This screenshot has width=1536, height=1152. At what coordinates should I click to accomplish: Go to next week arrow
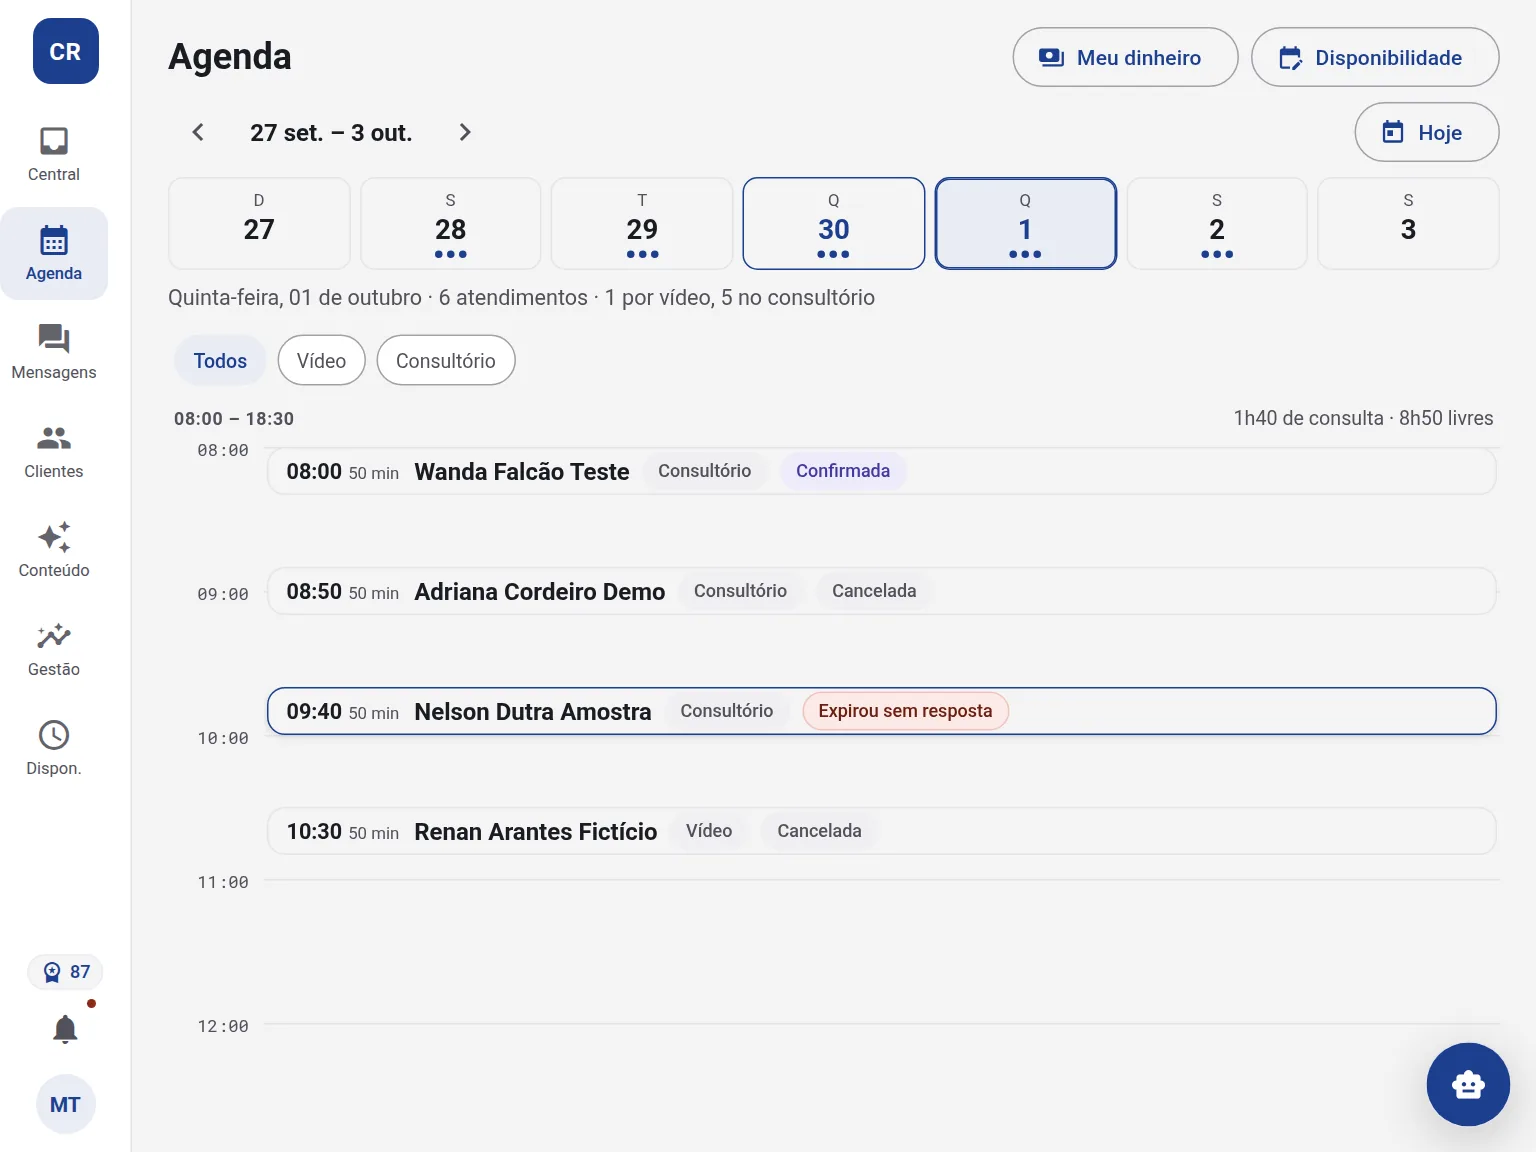tap(464, 132)
